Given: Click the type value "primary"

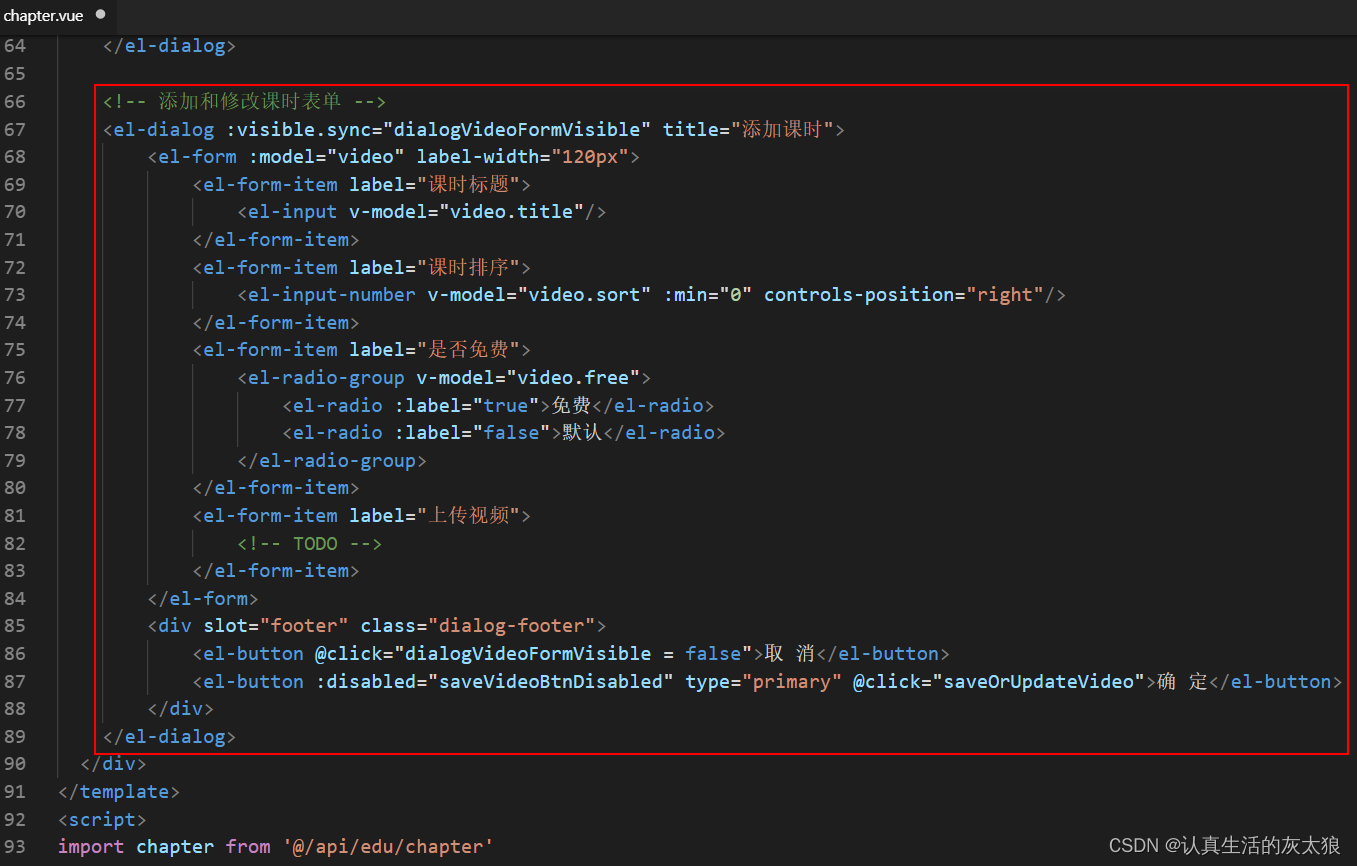Looking at the screenshot, I should click(x=791, y=682).
